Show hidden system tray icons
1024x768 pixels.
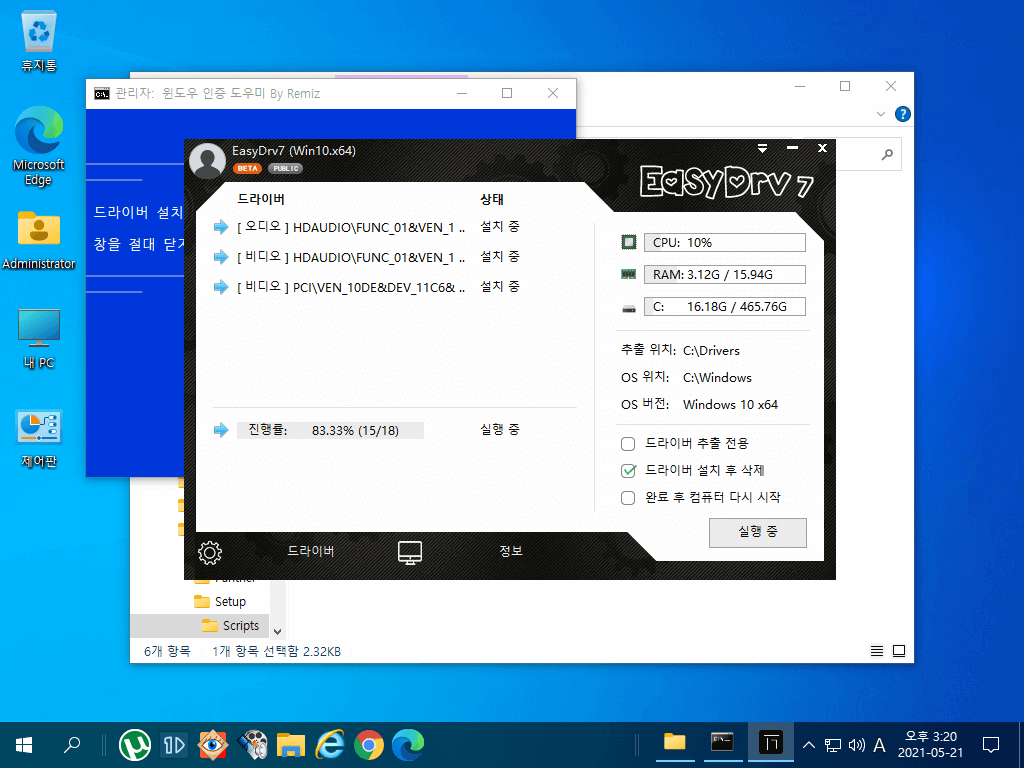(808, 745)
